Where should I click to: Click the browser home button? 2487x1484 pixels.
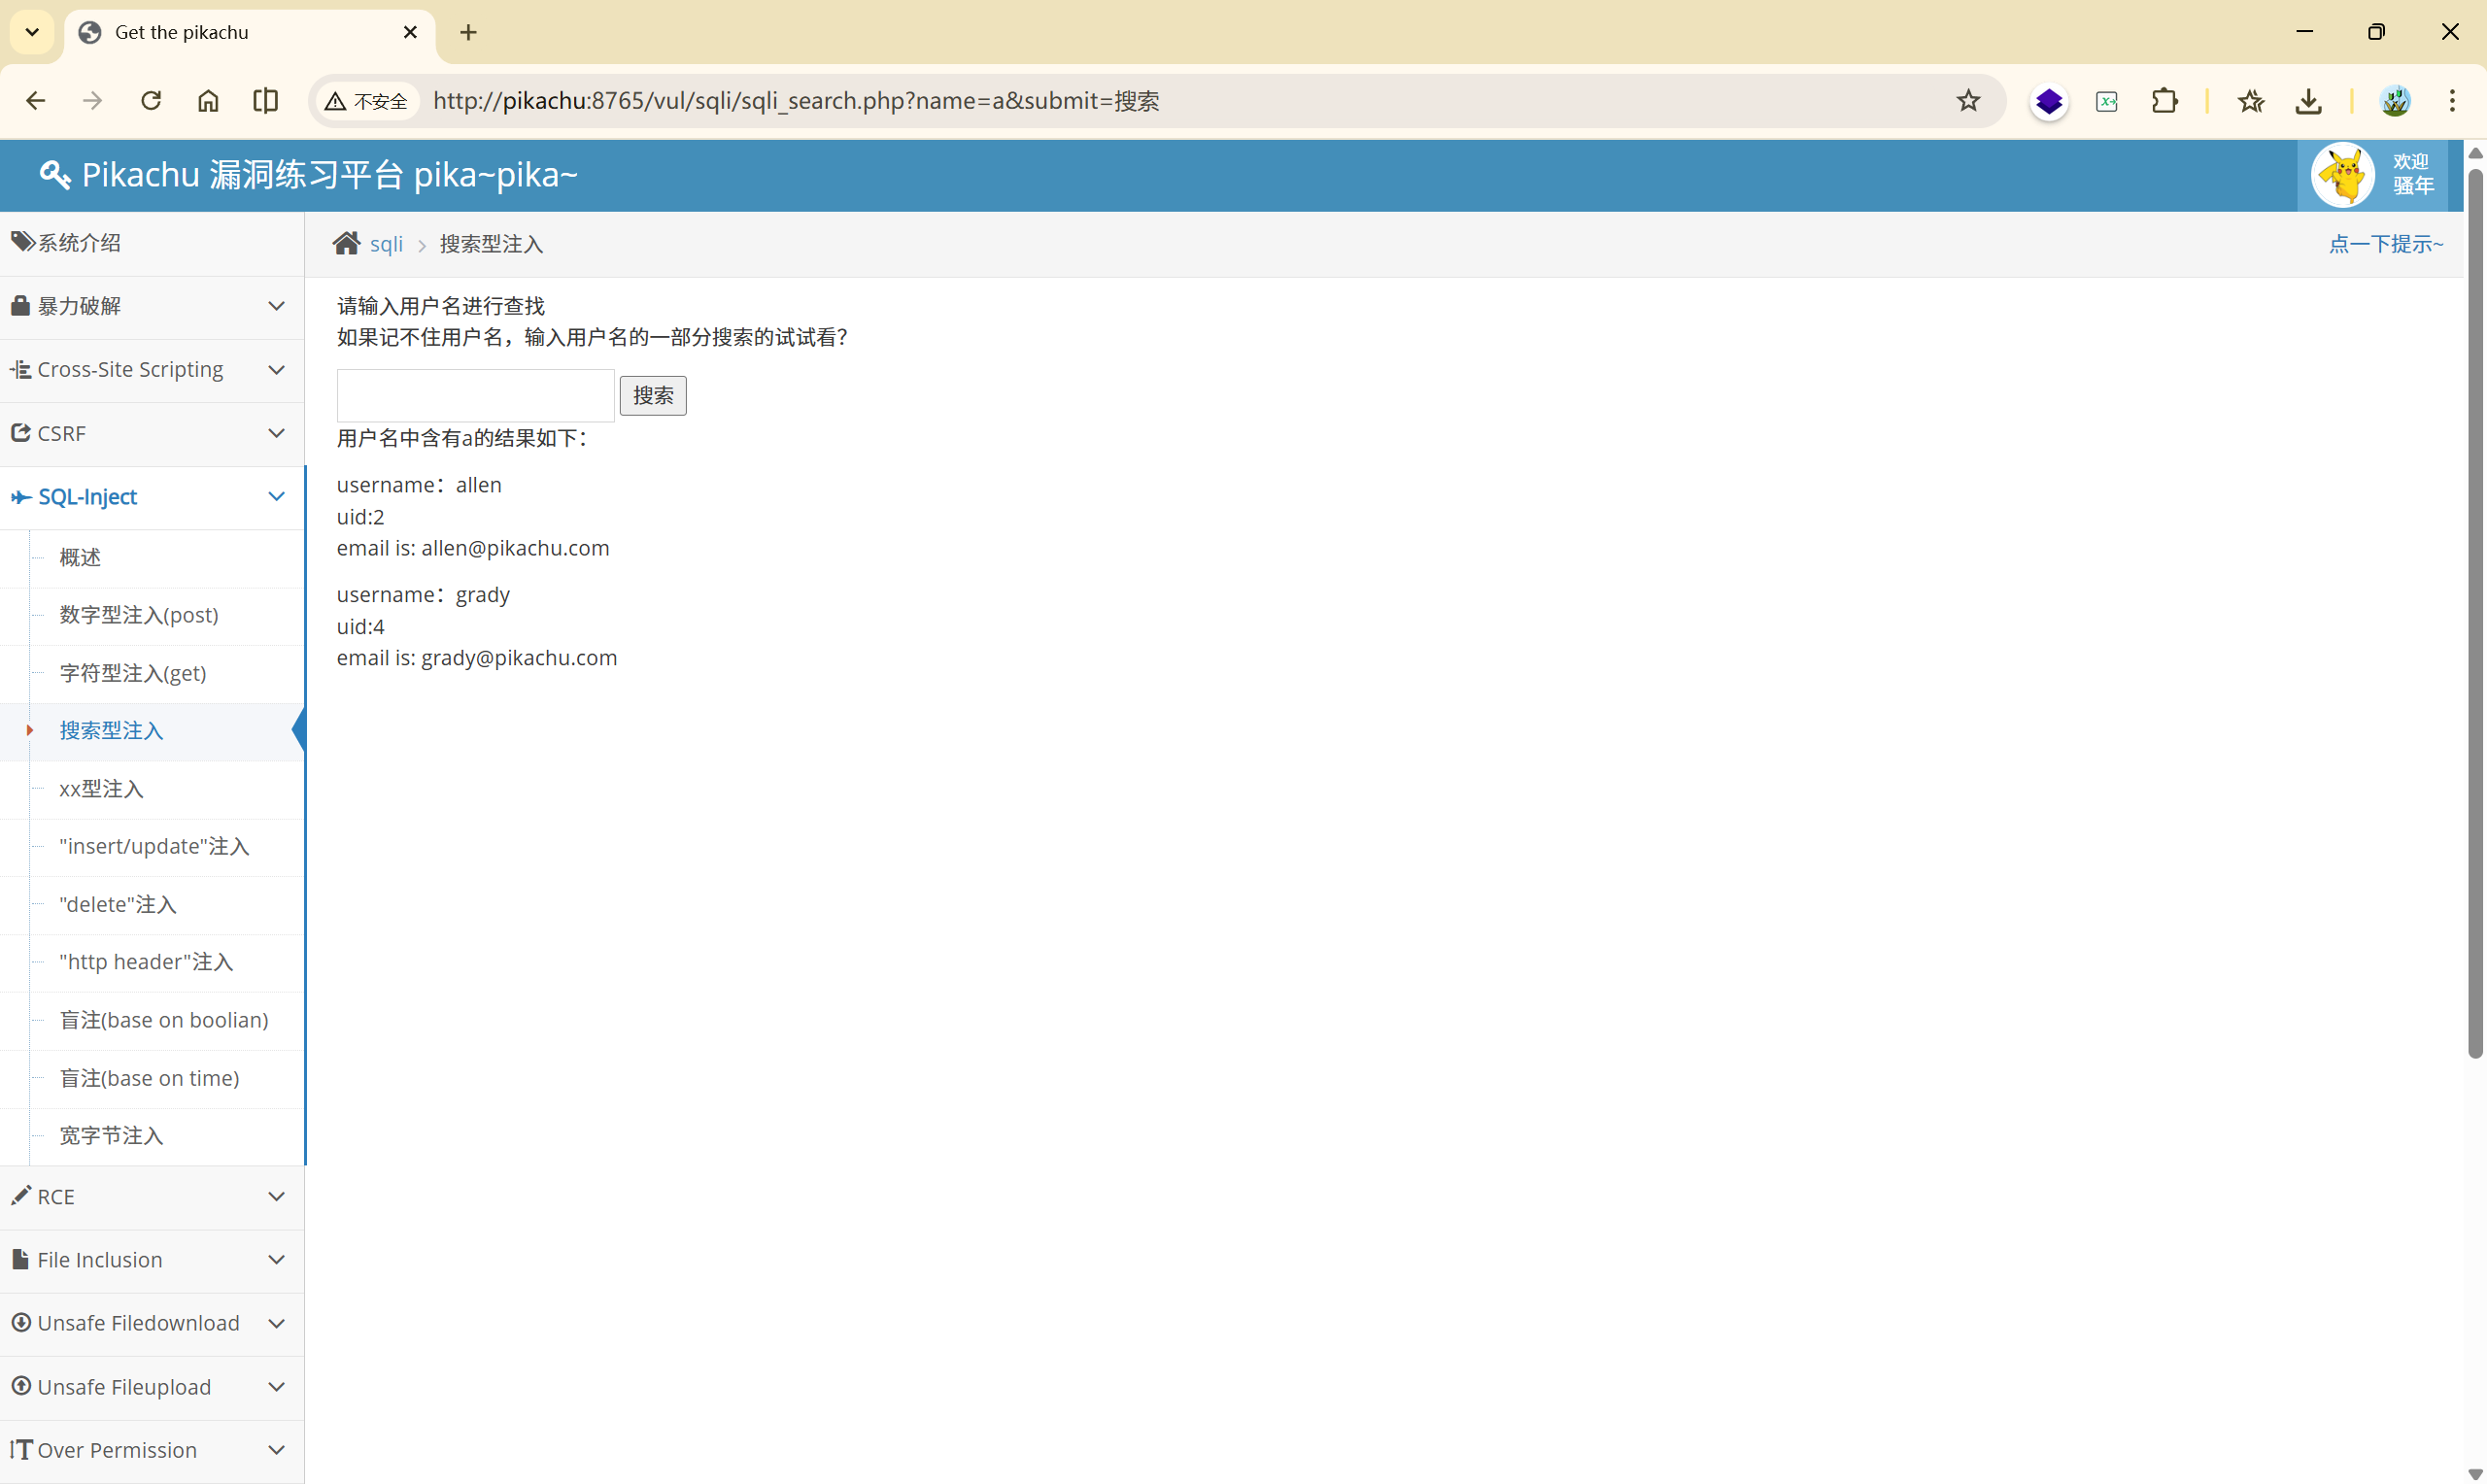click(x=208, y=100)
